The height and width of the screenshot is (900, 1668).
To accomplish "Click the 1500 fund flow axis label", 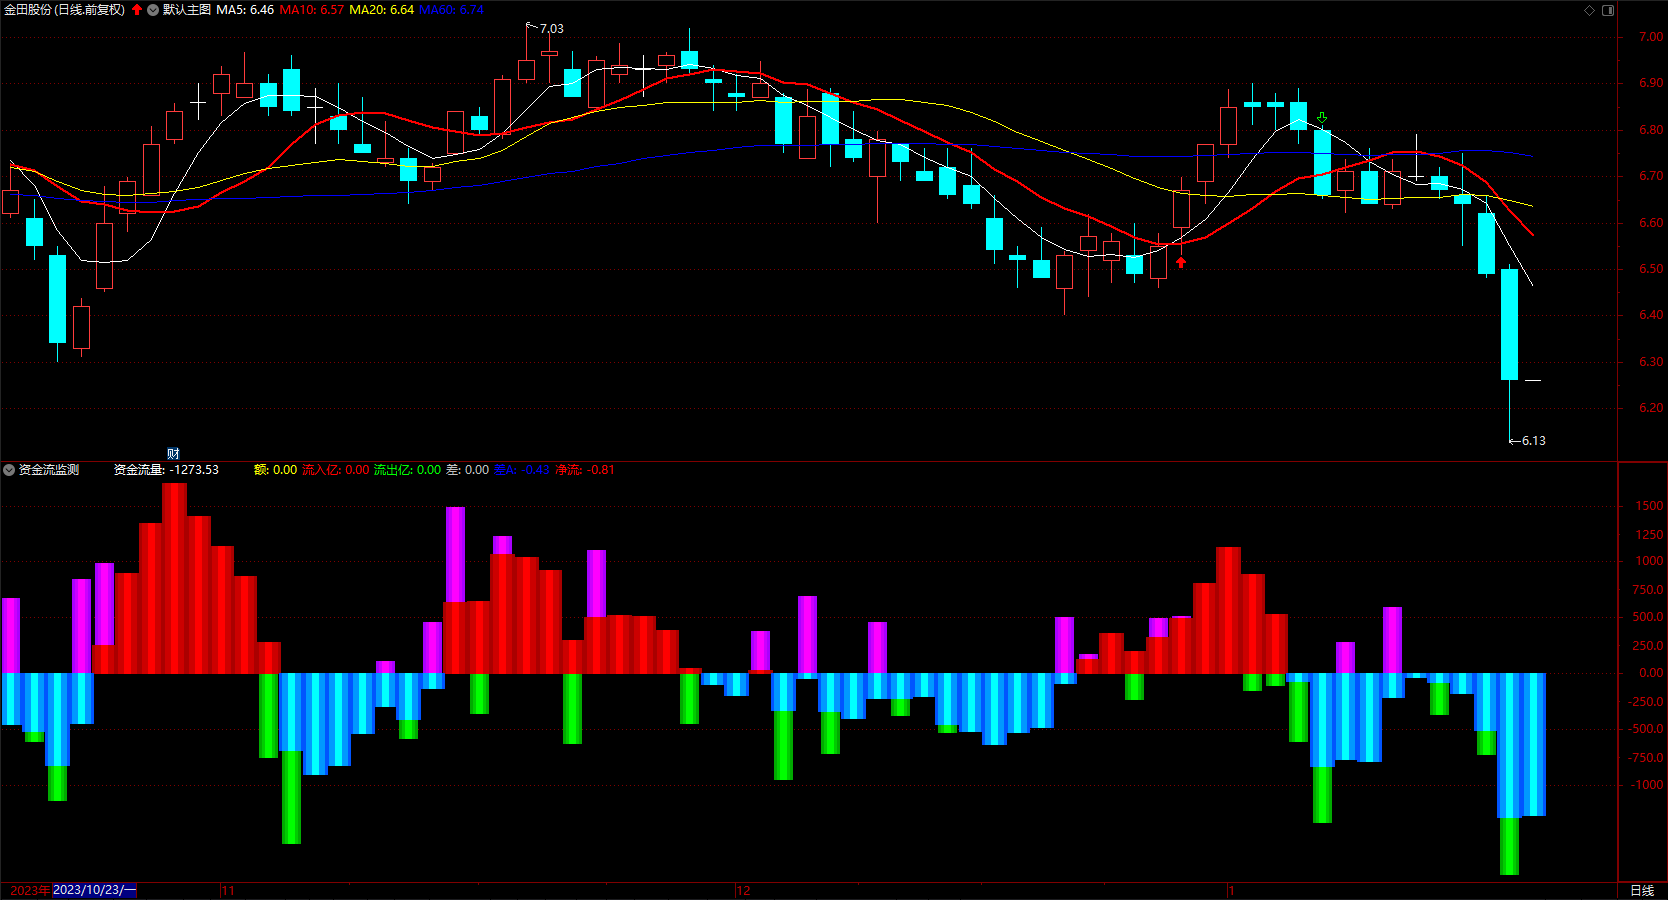I will pos(1650,507).
